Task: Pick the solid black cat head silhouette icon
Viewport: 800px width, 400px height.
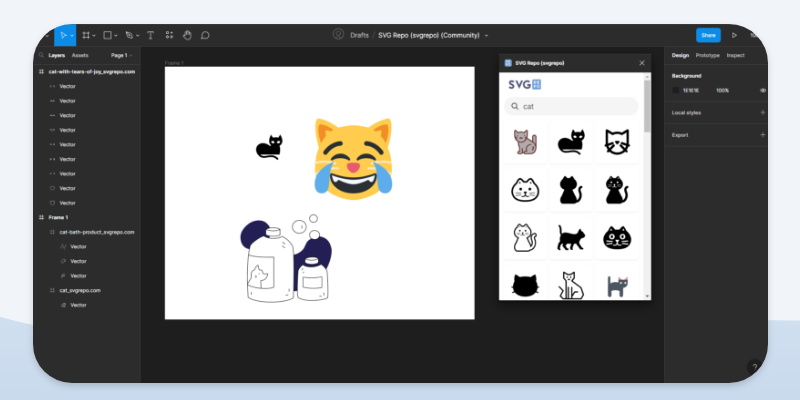Action: (525, 284)
